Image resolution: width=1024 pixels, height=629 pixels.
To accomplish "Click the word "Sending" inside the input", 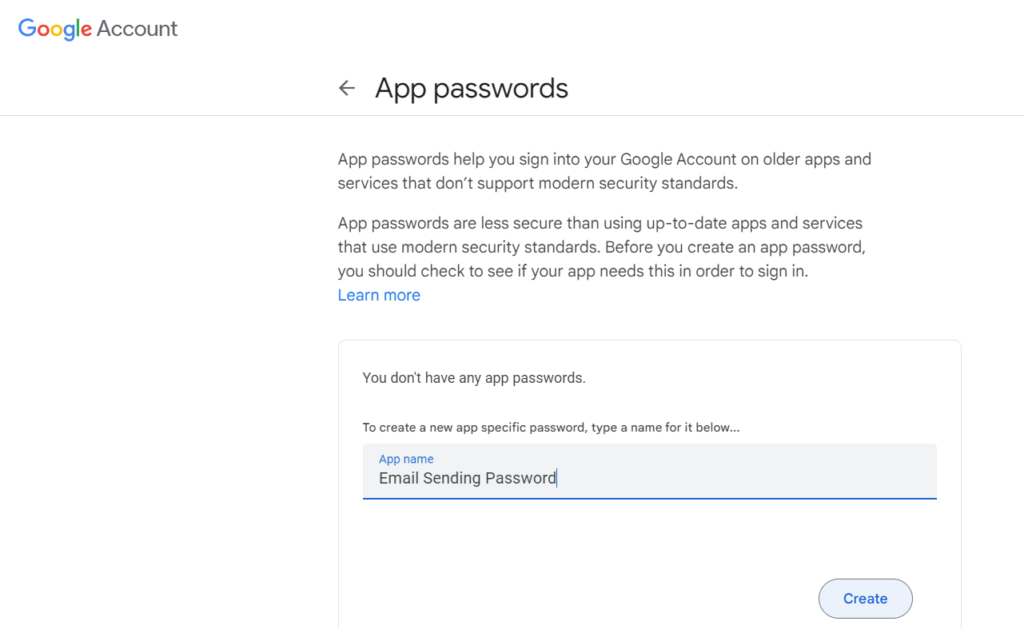I will [x=452, y=479].
